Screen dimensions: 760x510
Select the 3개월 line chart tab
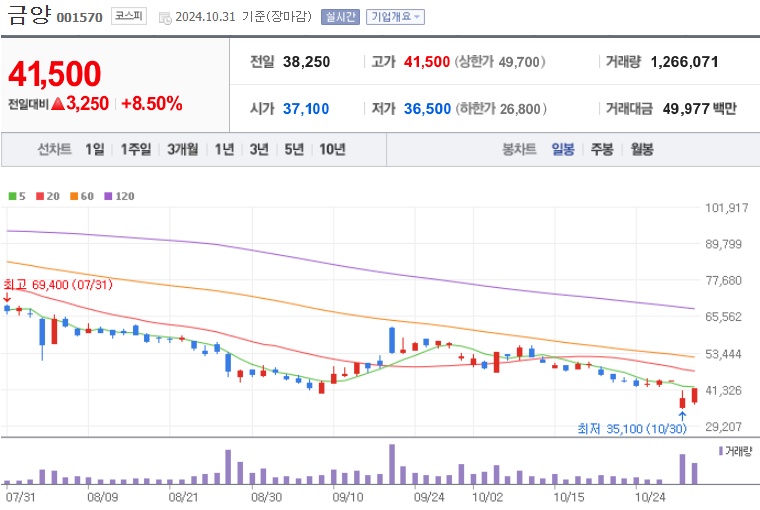tap(183, 149)
